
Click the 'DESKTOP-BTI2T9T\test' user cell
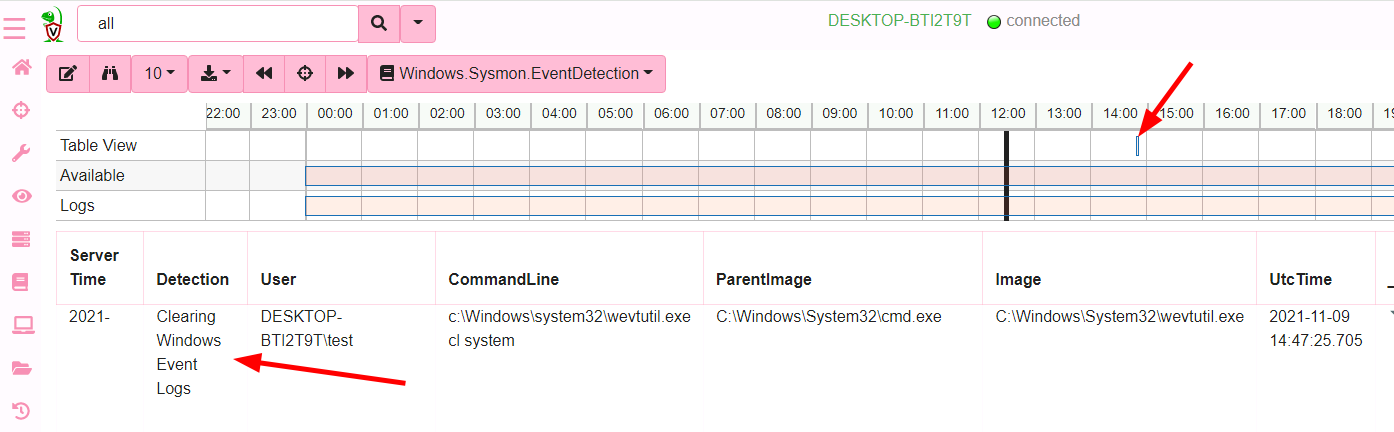pyautogui.click(x=307, y=329)
